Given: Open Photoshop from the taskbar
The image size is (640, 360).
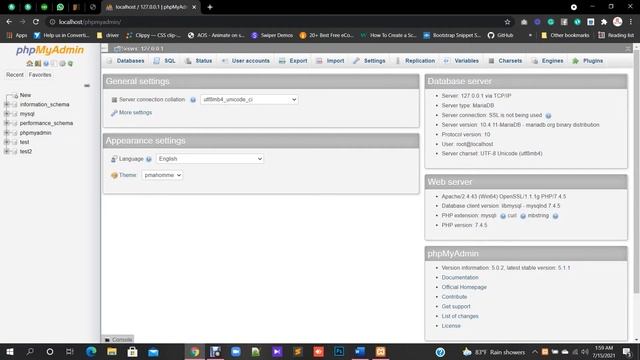Looking at the screenshot, I should point(339,351).
